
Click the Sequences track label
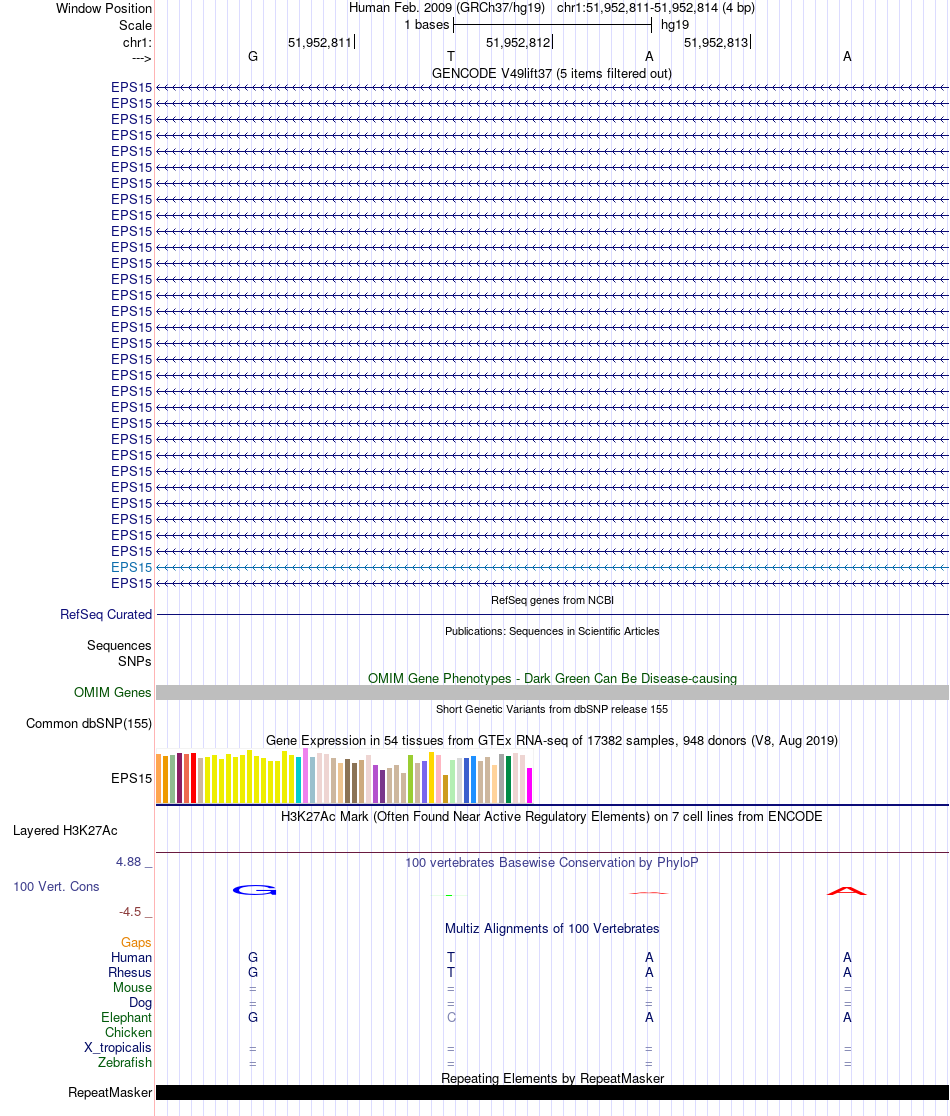(x=119, y=646)
